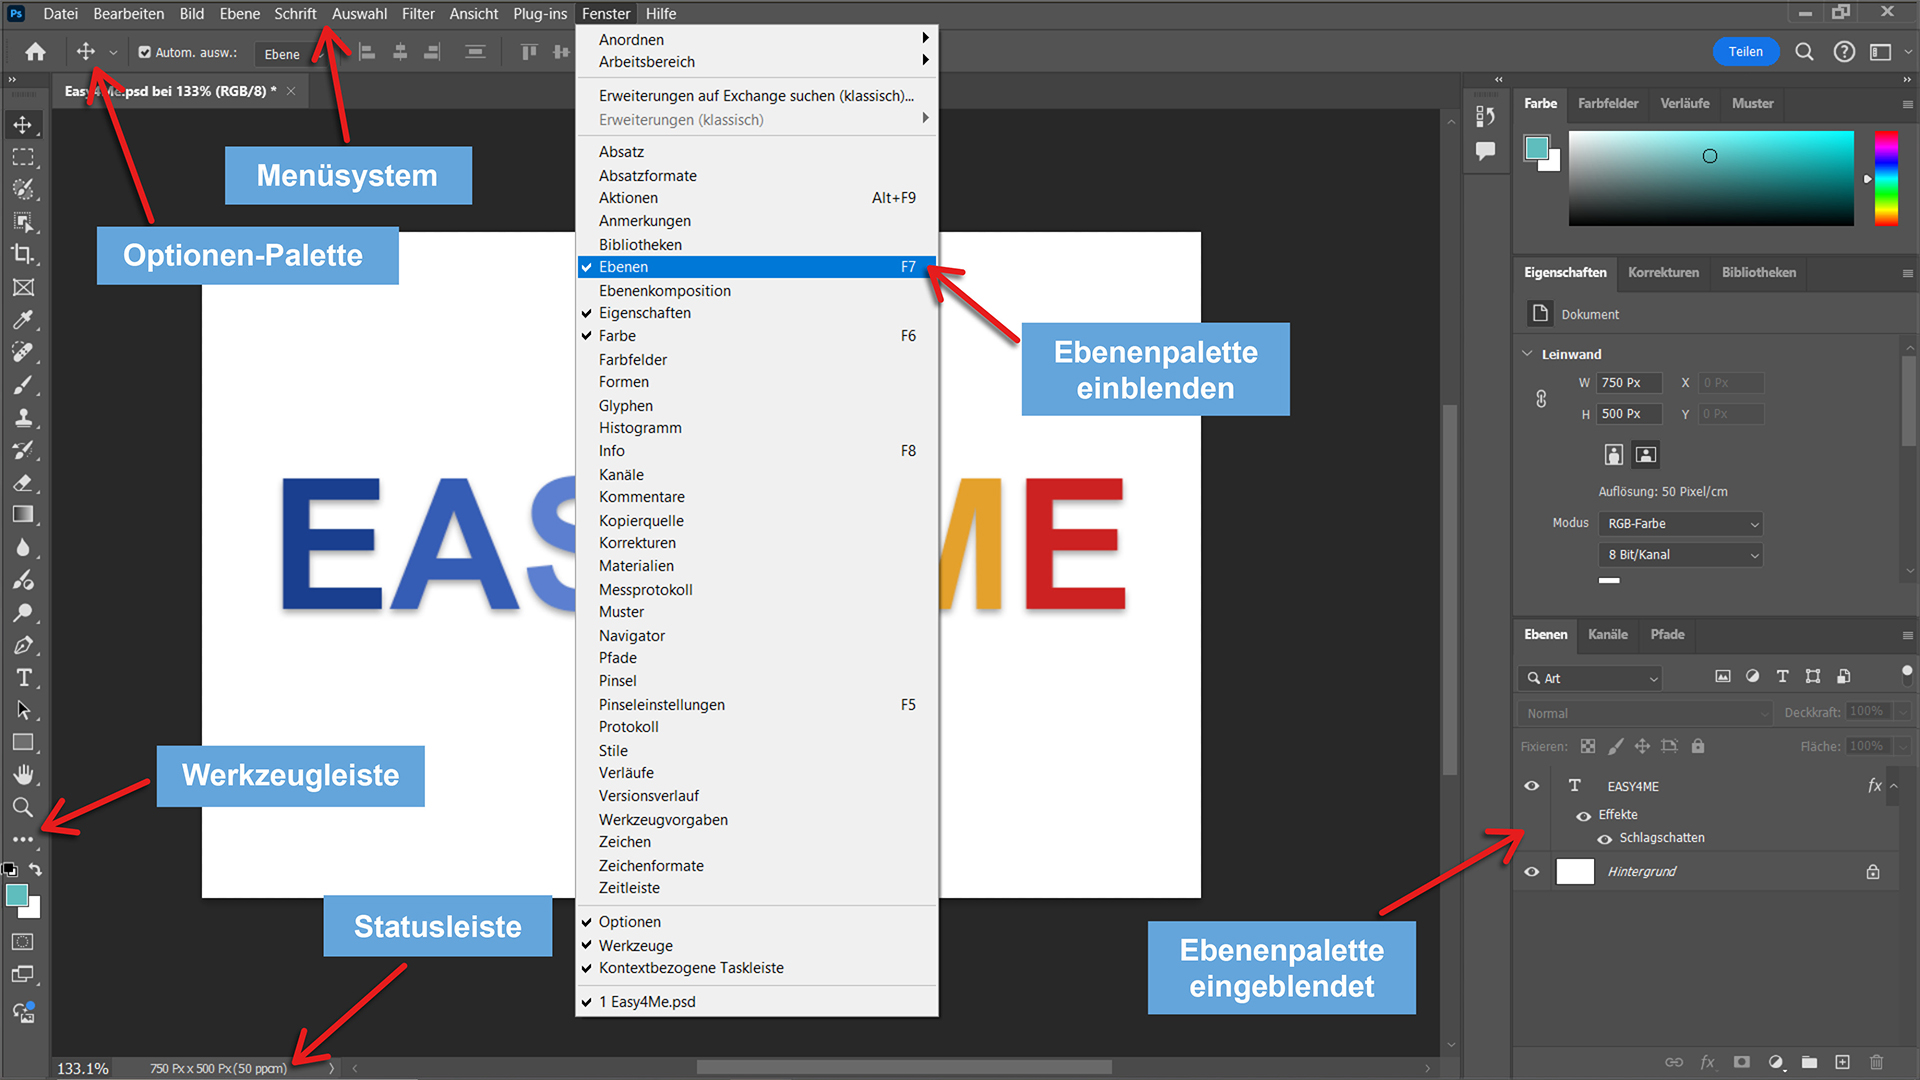Add a layer mask icon
The width and height of the screenshot is (1920, 1080).
(1742, 1062)
